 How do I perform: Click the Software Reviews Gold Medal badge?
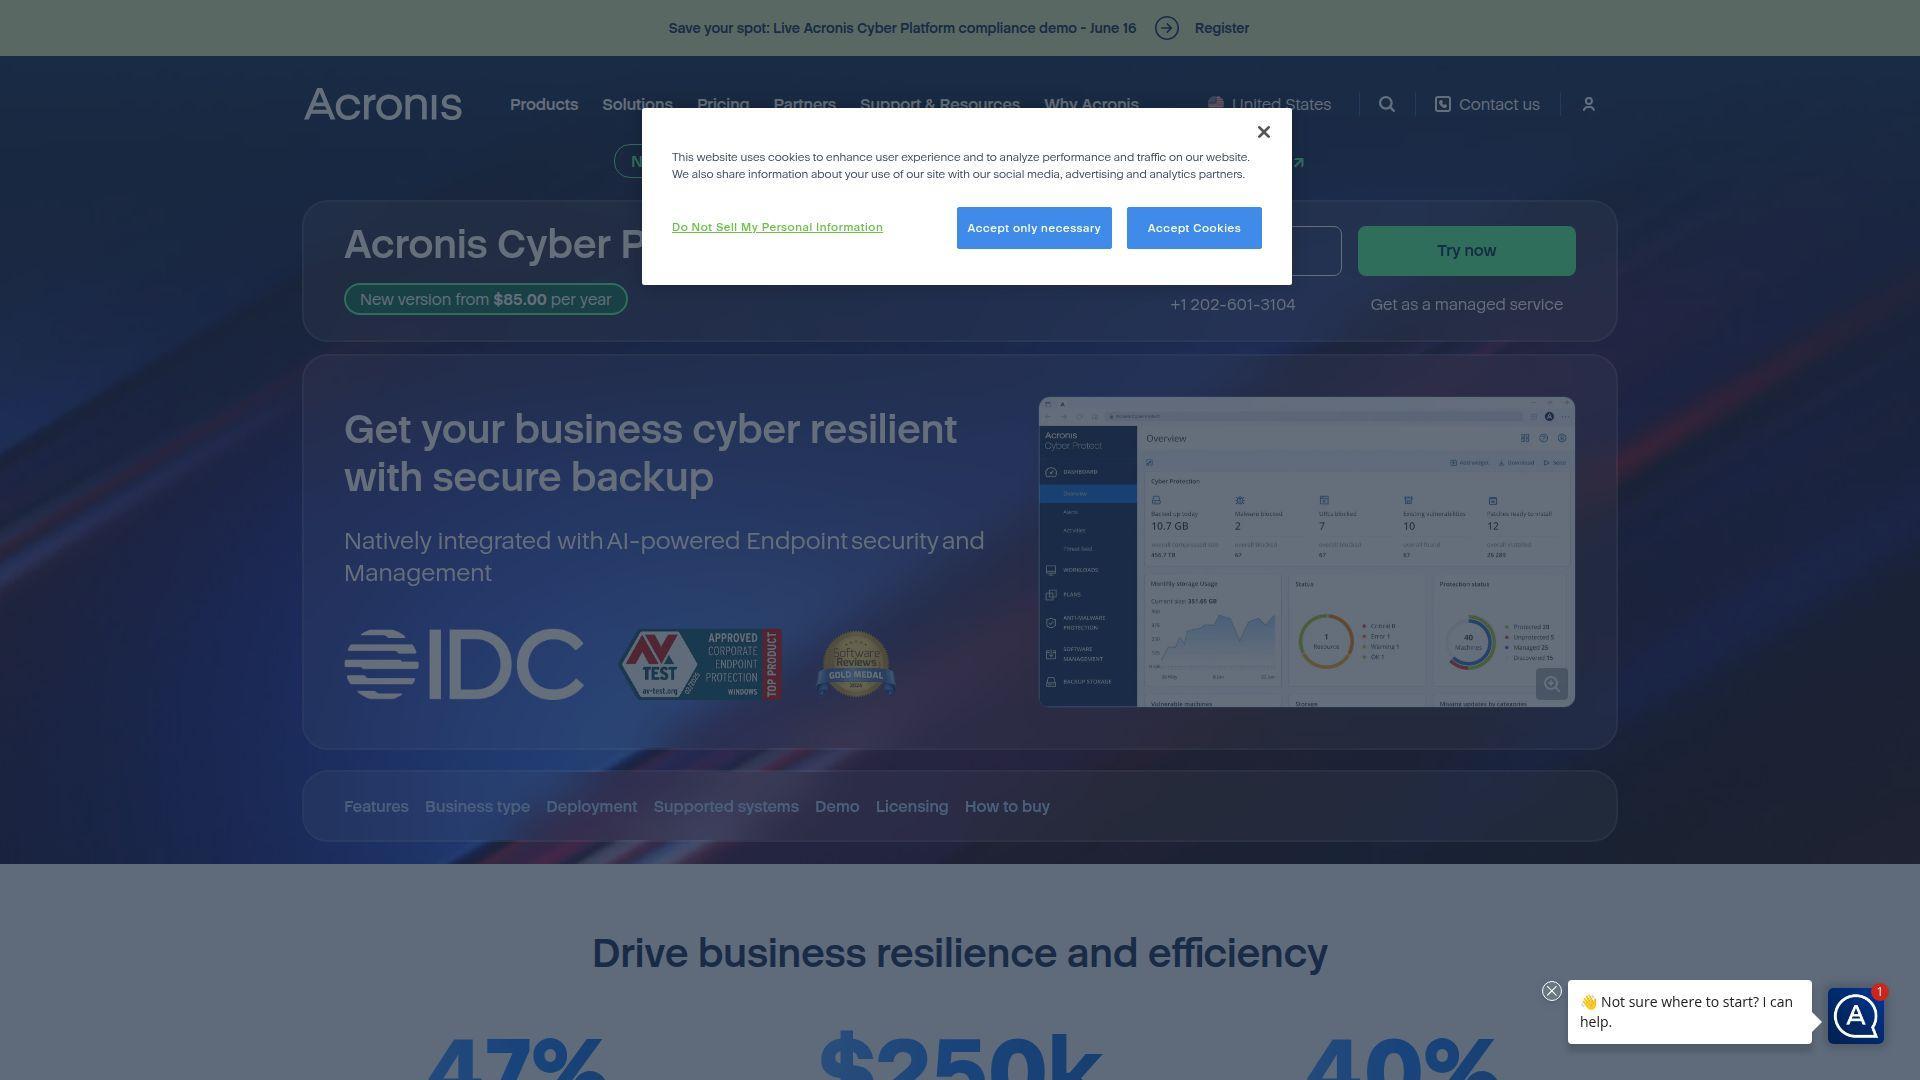point(856,664)
